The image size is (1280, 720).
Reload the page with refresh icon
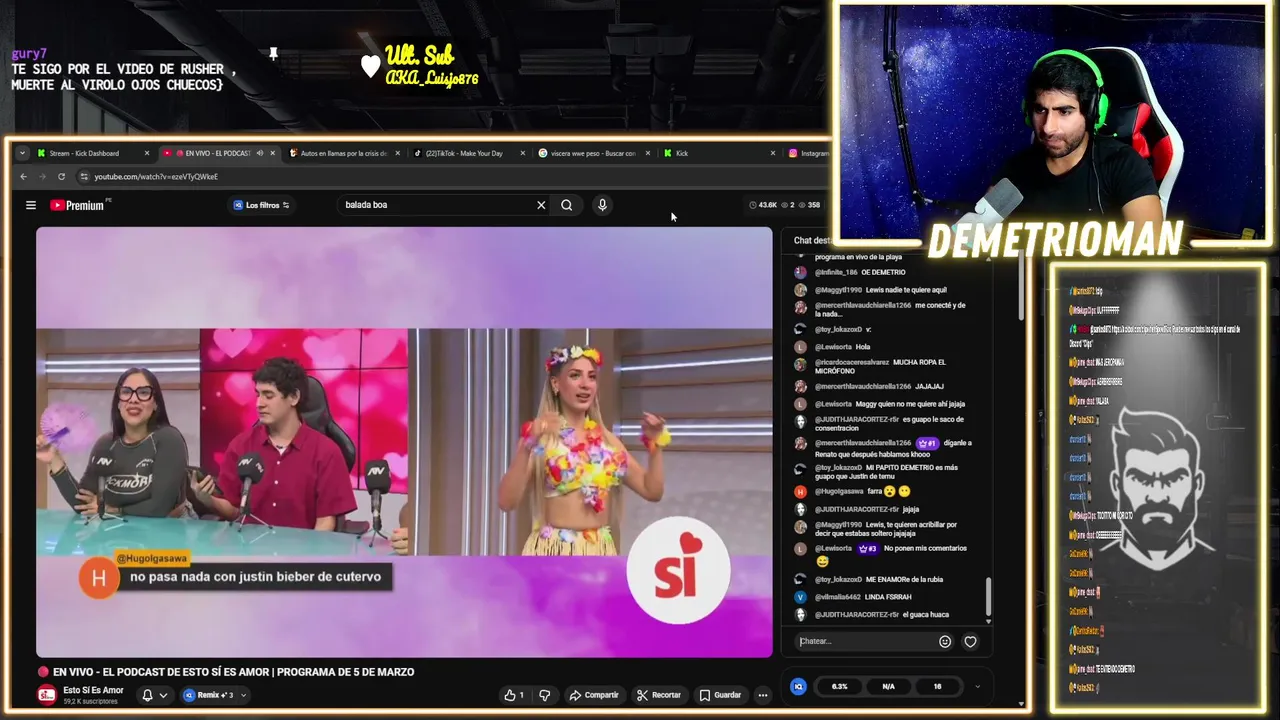(61, 177)
